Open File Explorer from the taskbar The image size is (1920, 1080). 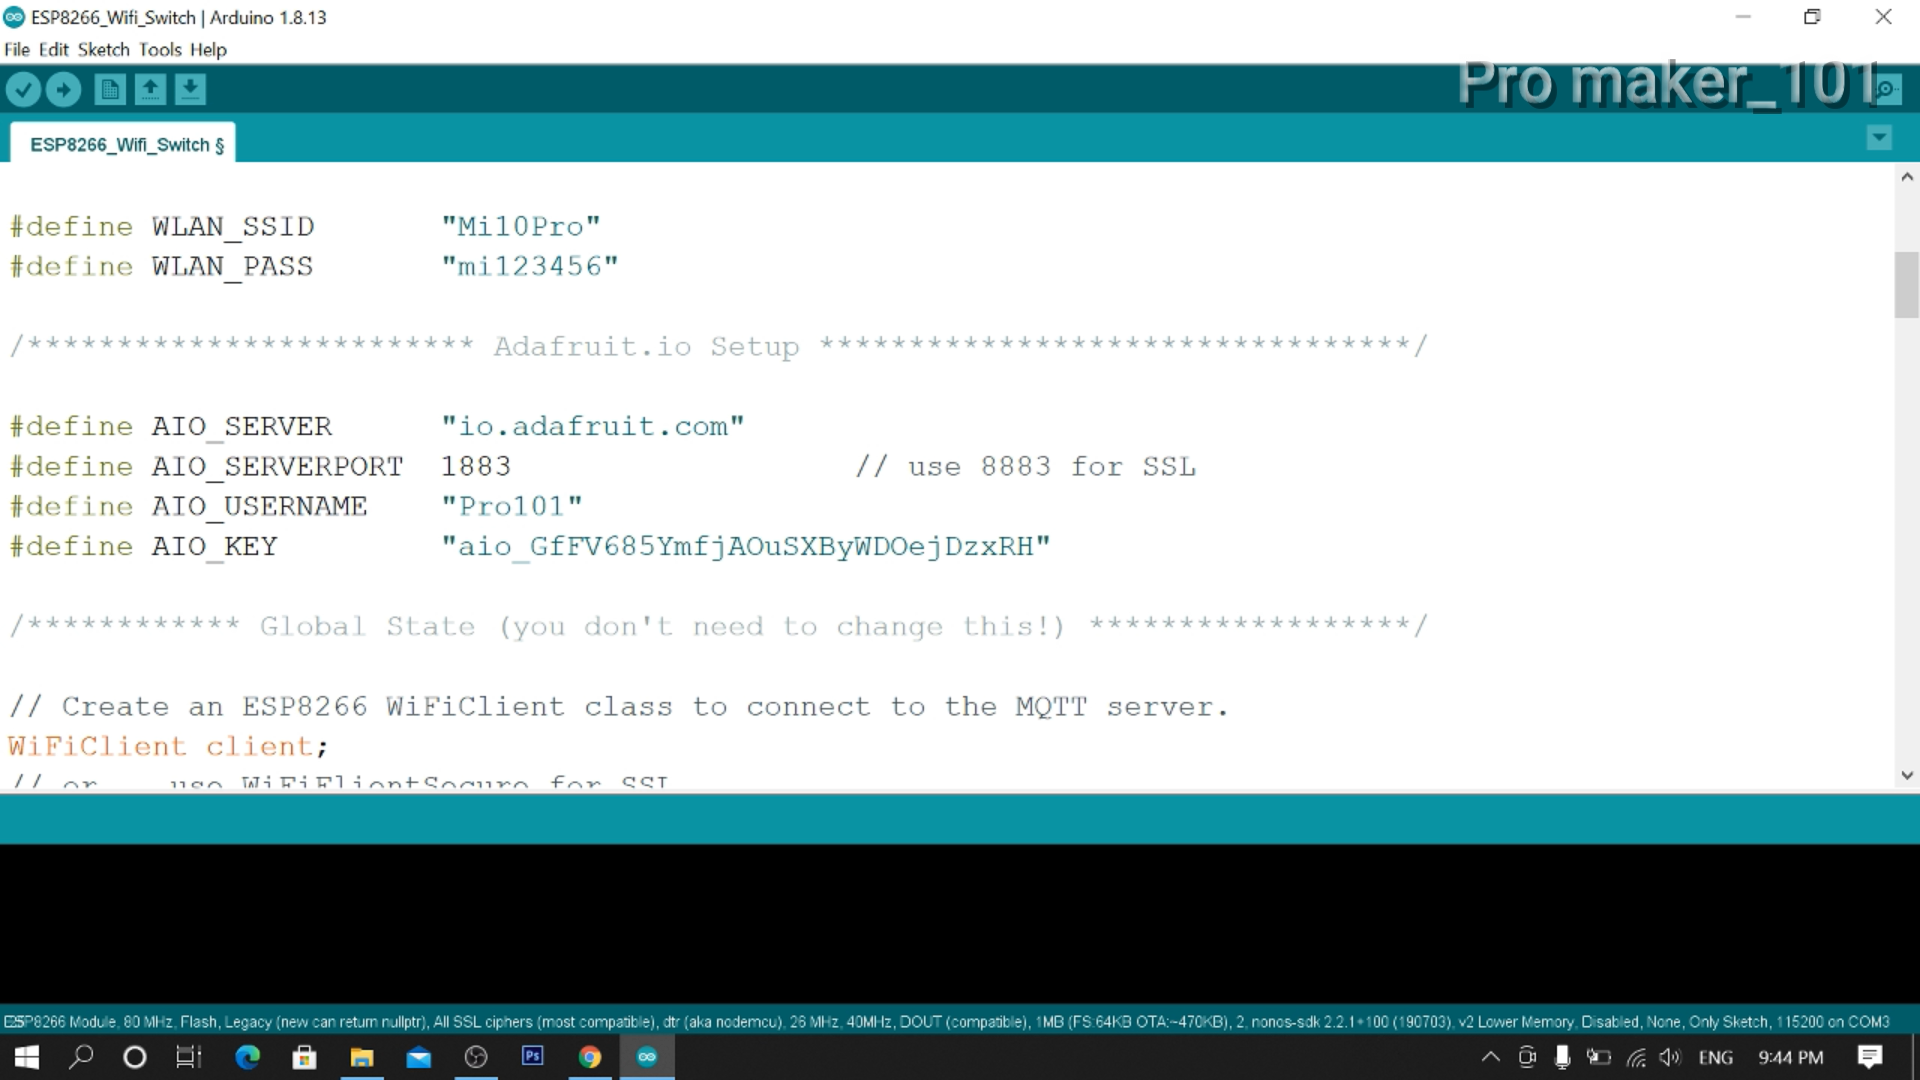361,1057
